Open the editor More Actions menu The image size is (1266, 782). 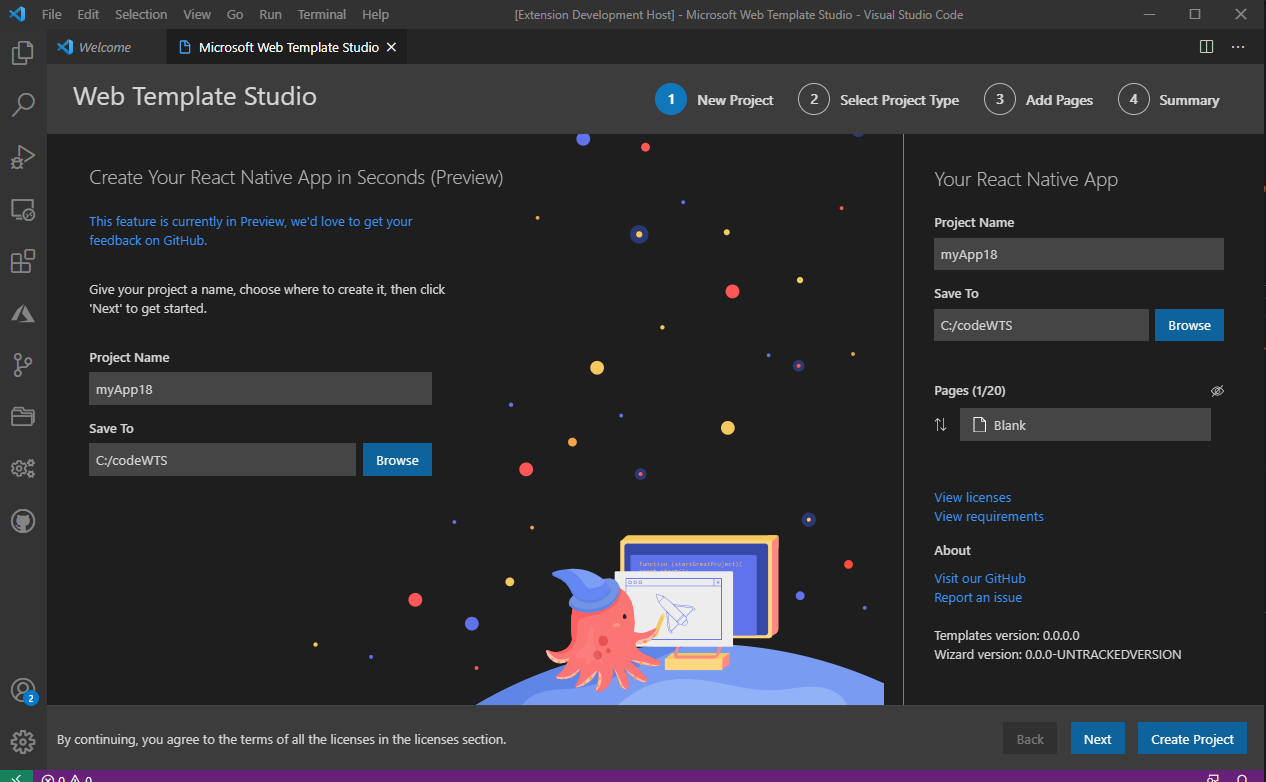pos(1238,47)
